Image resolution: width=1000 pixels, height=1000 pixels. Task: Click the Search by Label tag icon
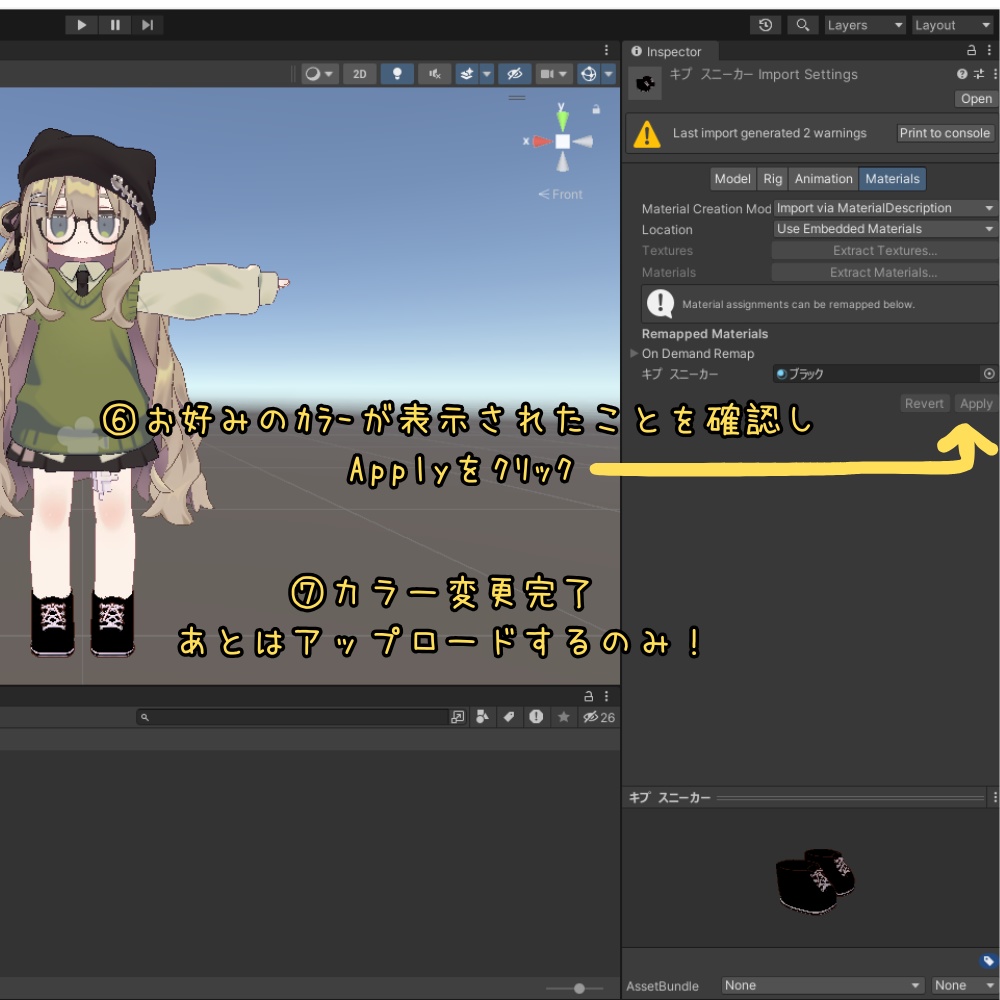pyautogui.click(x=509, y=717)
